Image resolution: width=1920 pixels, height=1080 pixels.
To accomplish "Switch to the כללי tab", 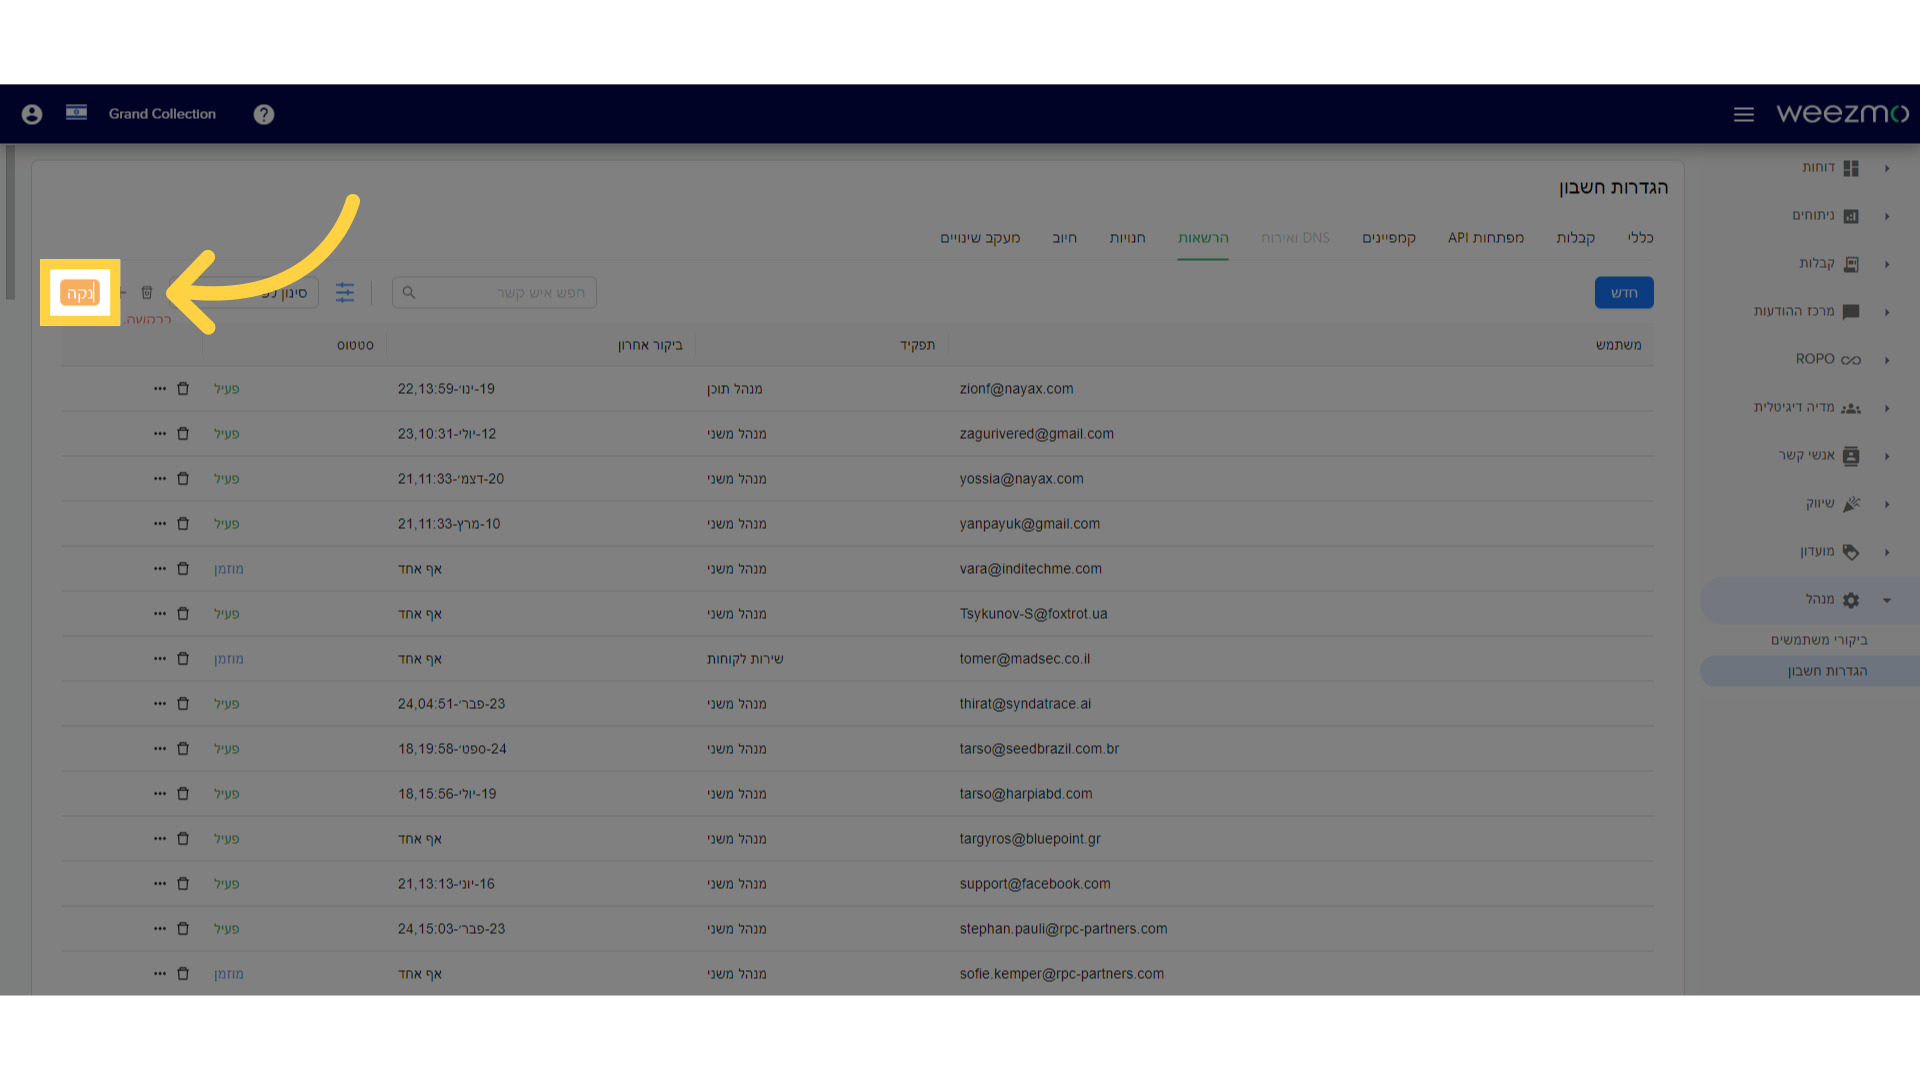I will point(1640,238).
